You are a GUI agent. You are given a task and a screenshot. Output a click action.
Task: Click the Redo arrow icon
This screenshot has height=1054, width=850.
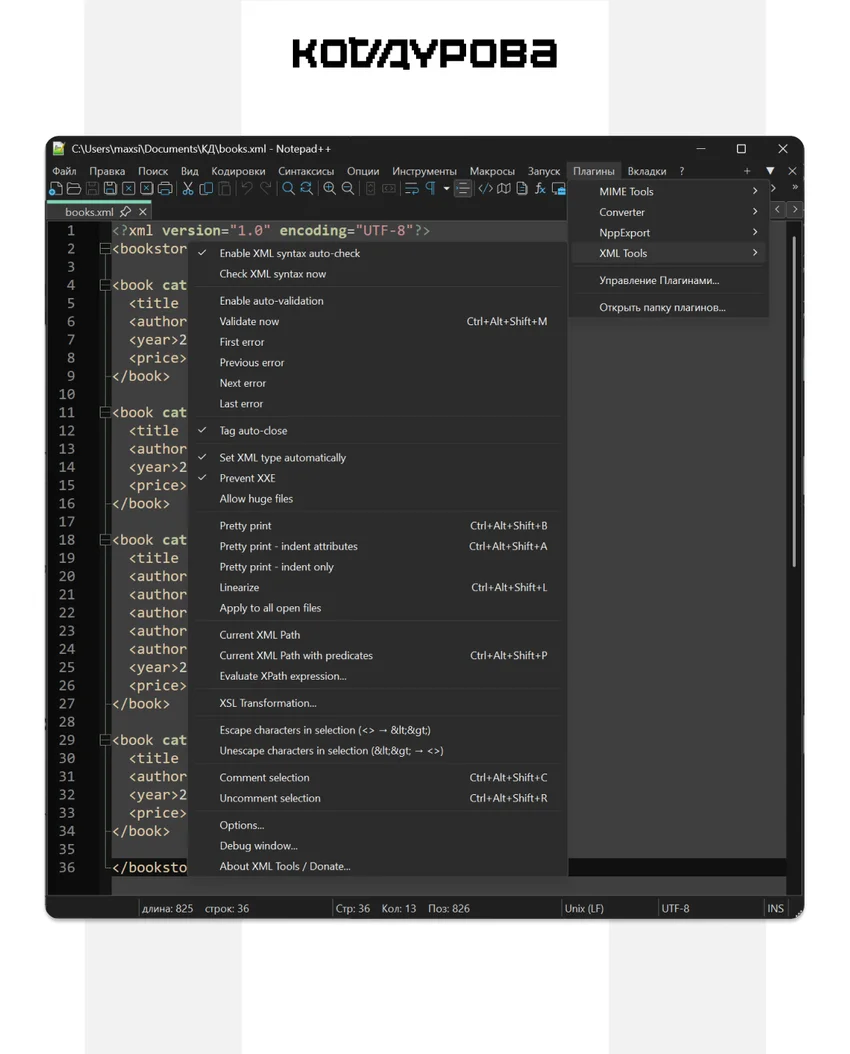265,189
